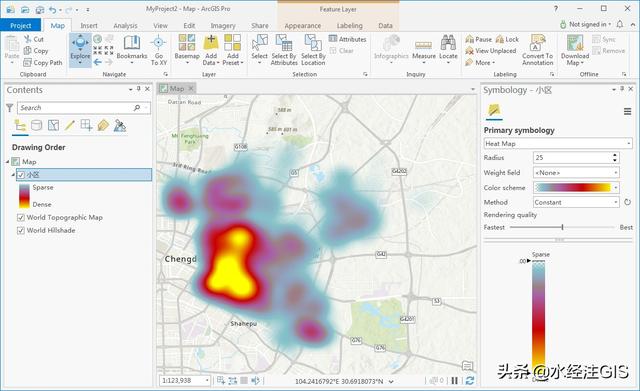Open the Bookmarks tool
This screenshot has width=640, height=391.
pyautogui.click(x=132, y=48)
